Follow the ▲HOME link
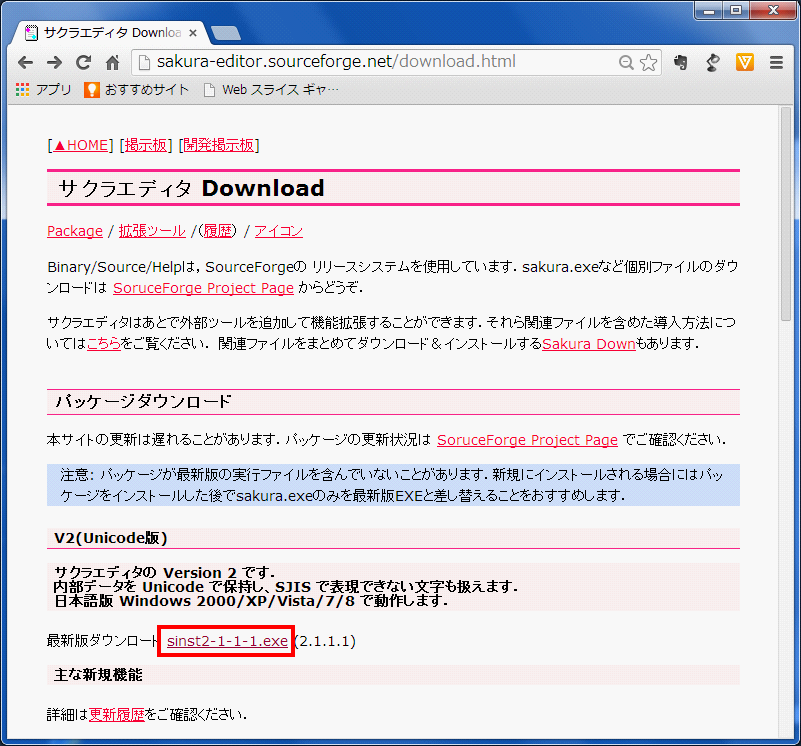This screenshot has height=746, width=801. click(x=81, y=145)
